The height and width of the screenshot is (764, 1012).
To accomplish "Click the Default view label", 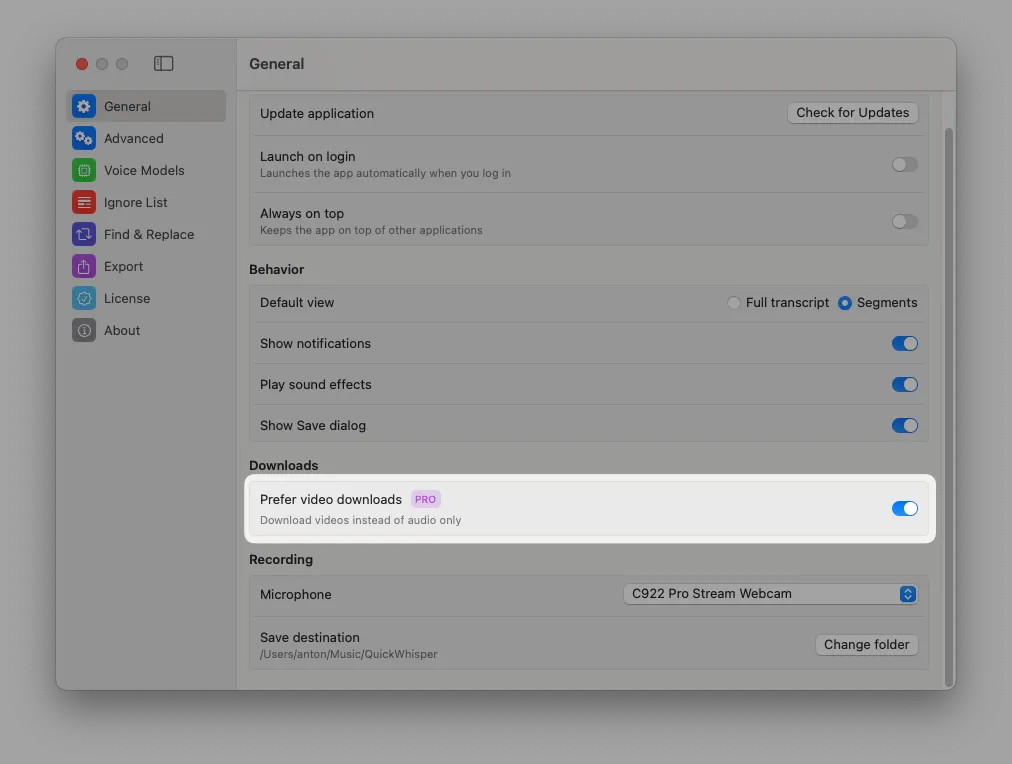I will click(297, 303).
